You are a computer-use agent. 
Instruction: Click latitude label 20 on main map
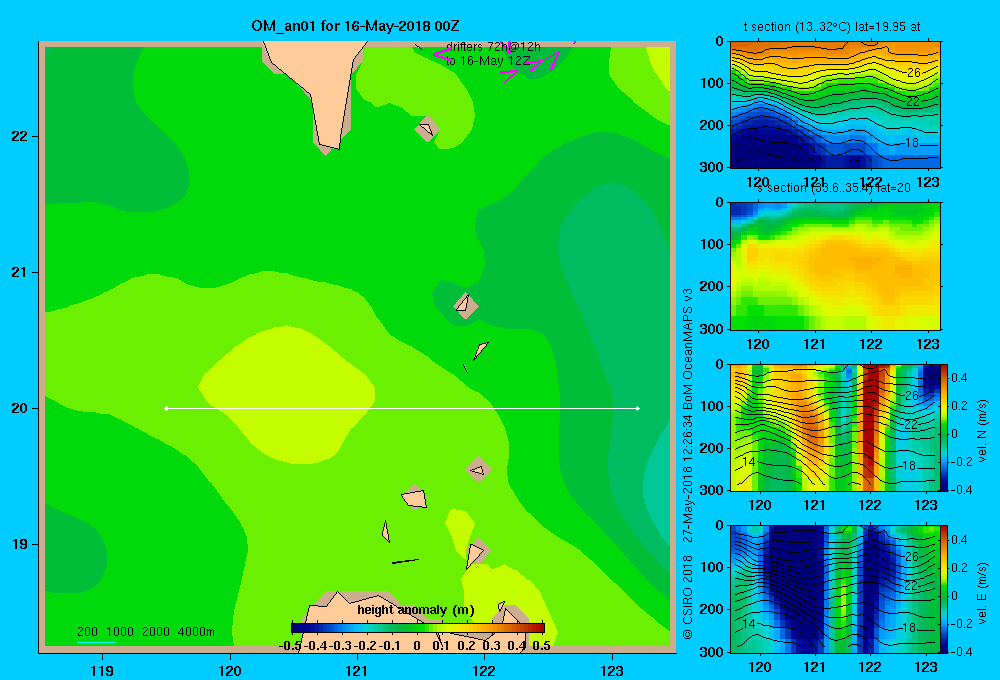(20, 408)
